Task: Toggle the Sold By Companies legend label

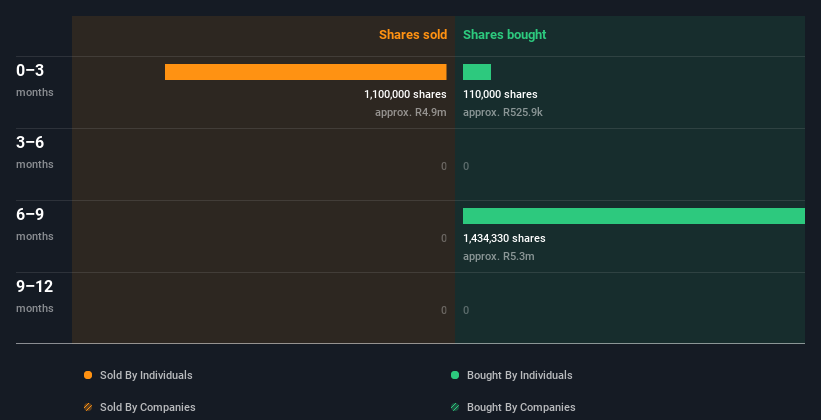Action: [148, 407]
